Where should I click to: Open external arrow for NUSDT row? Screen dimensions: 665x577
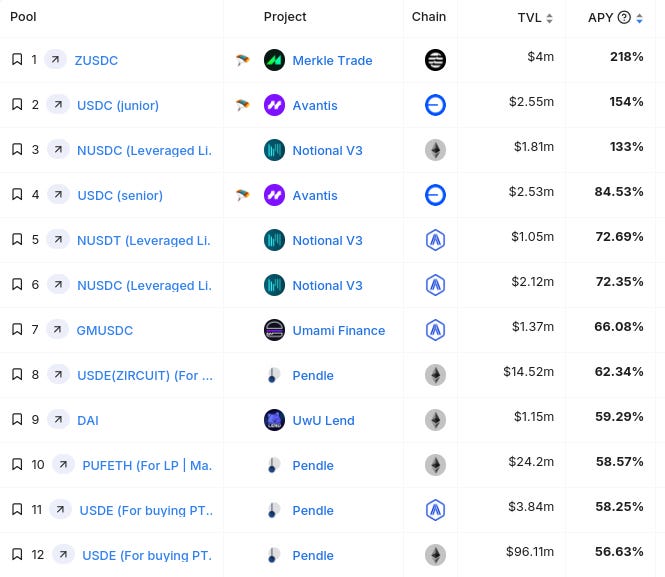pyautogui.click(x=58, y=240)
